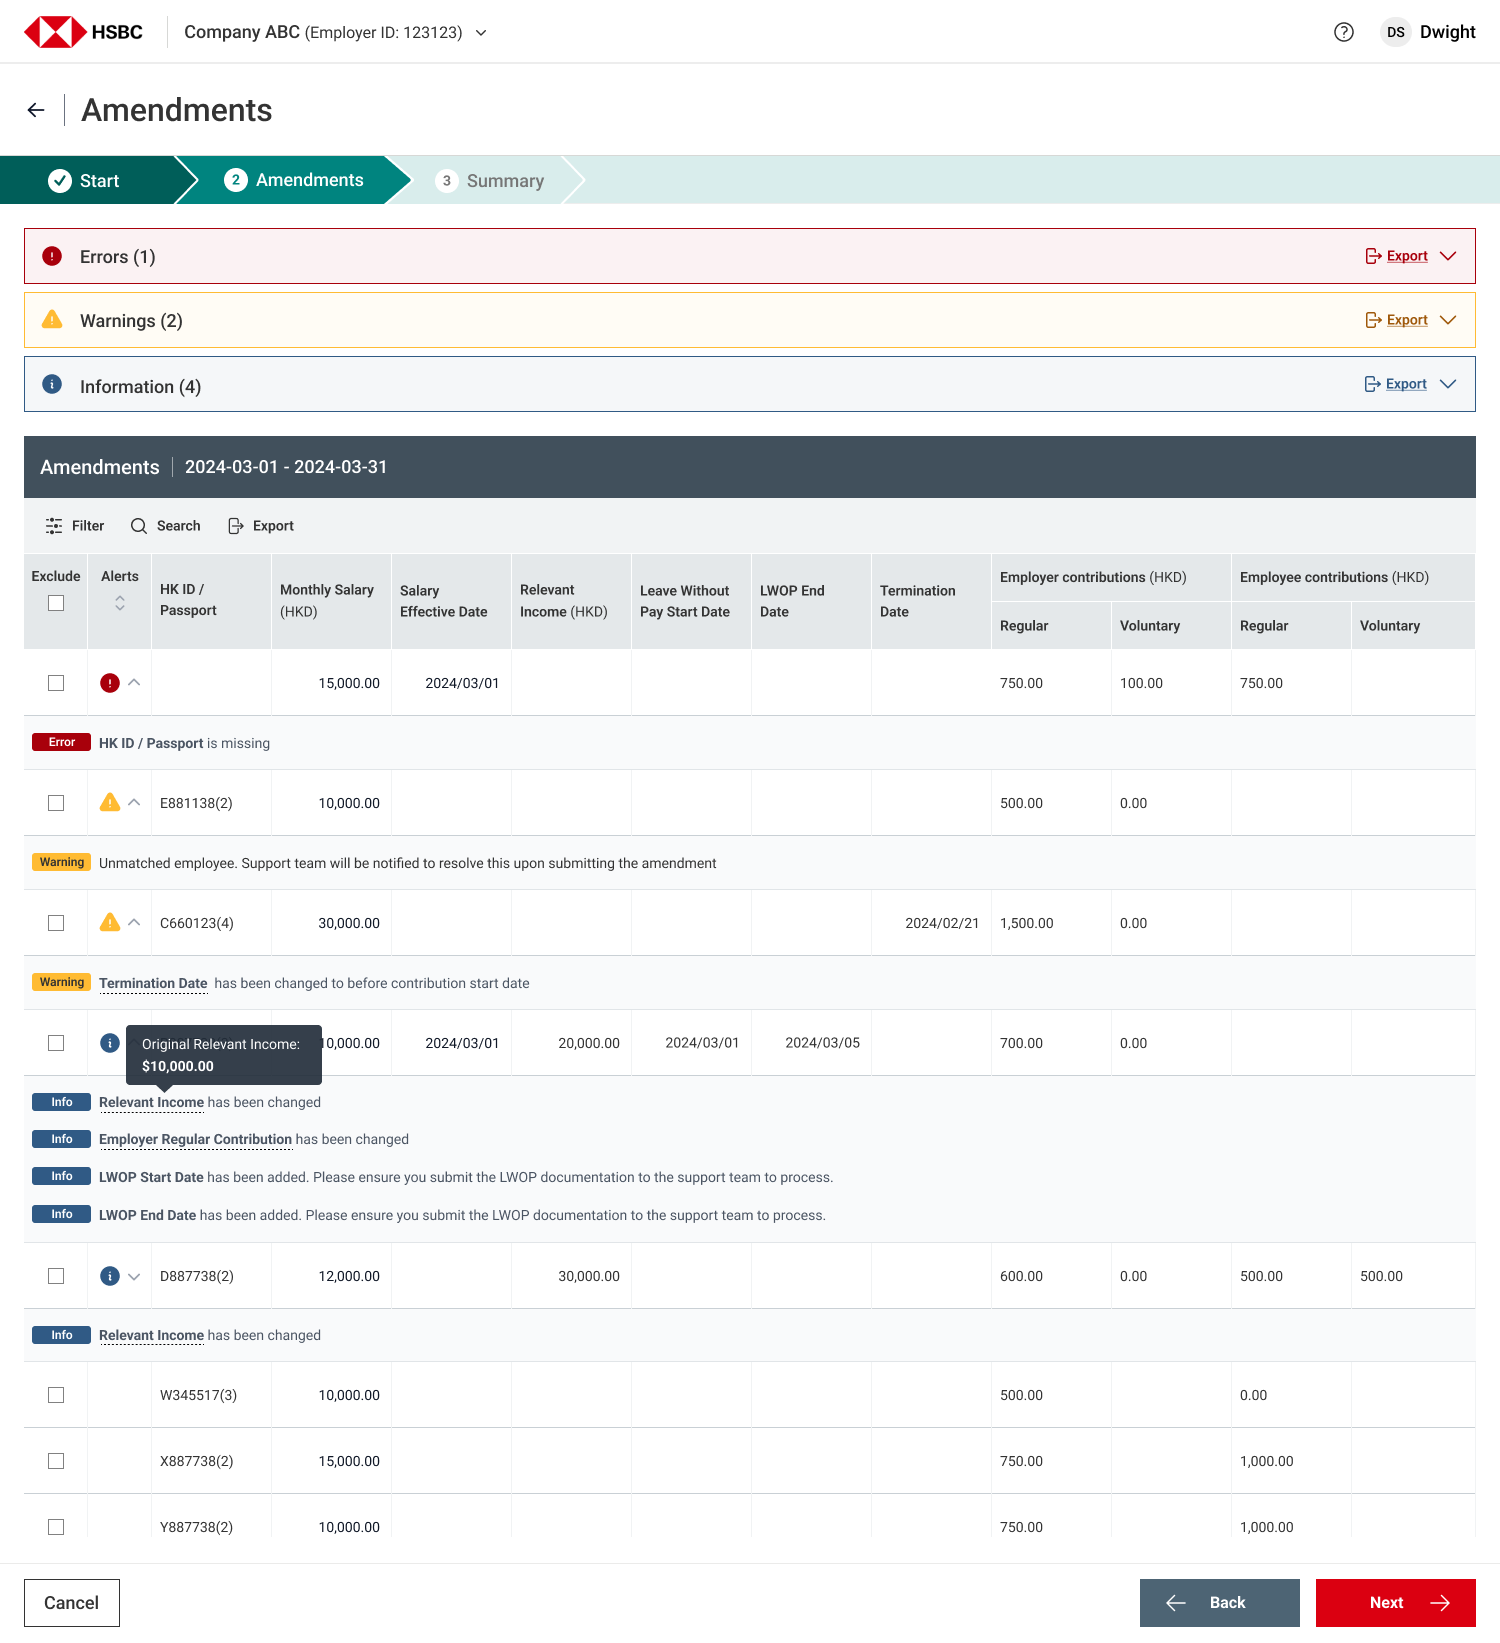Sort the Alerts column
The width and height of the screenshot is (1500, 1643).
tap(120, 603)
